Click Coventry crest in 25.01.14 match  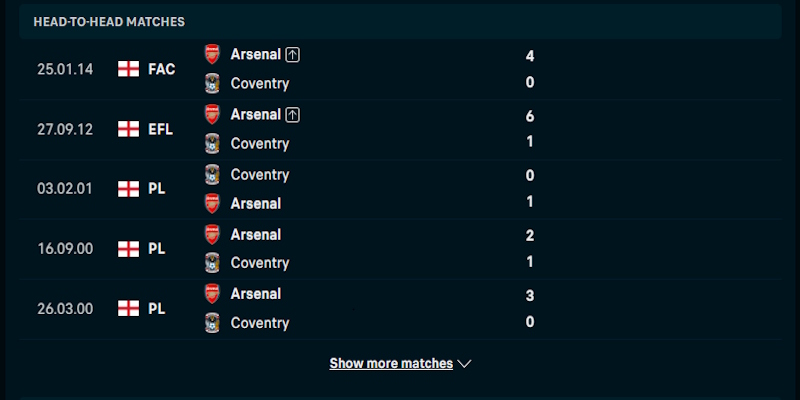(x=212, y=83)
